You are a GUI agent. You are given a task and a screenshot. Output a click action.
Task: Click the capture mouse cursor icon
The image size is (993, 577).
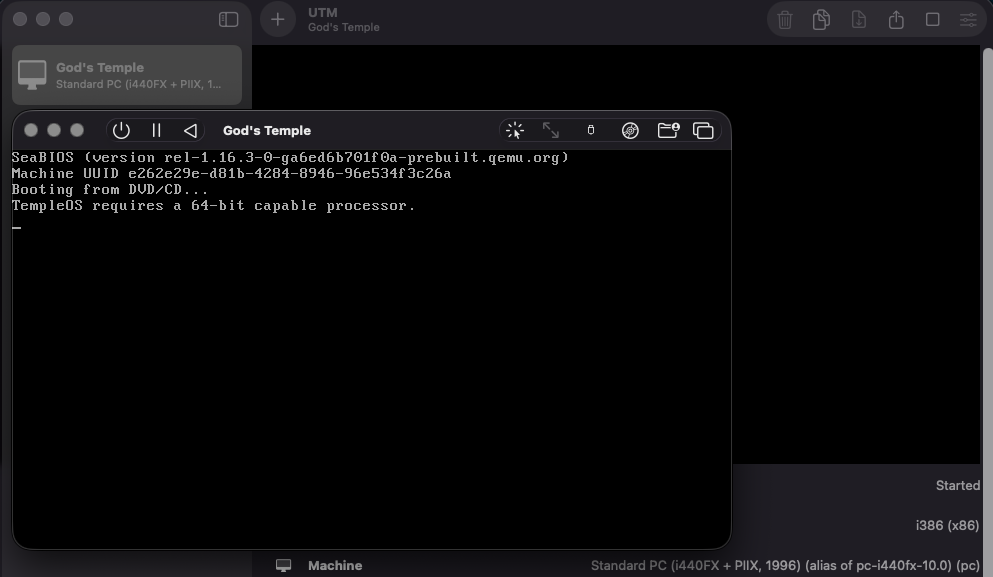[x=514, y=130]
